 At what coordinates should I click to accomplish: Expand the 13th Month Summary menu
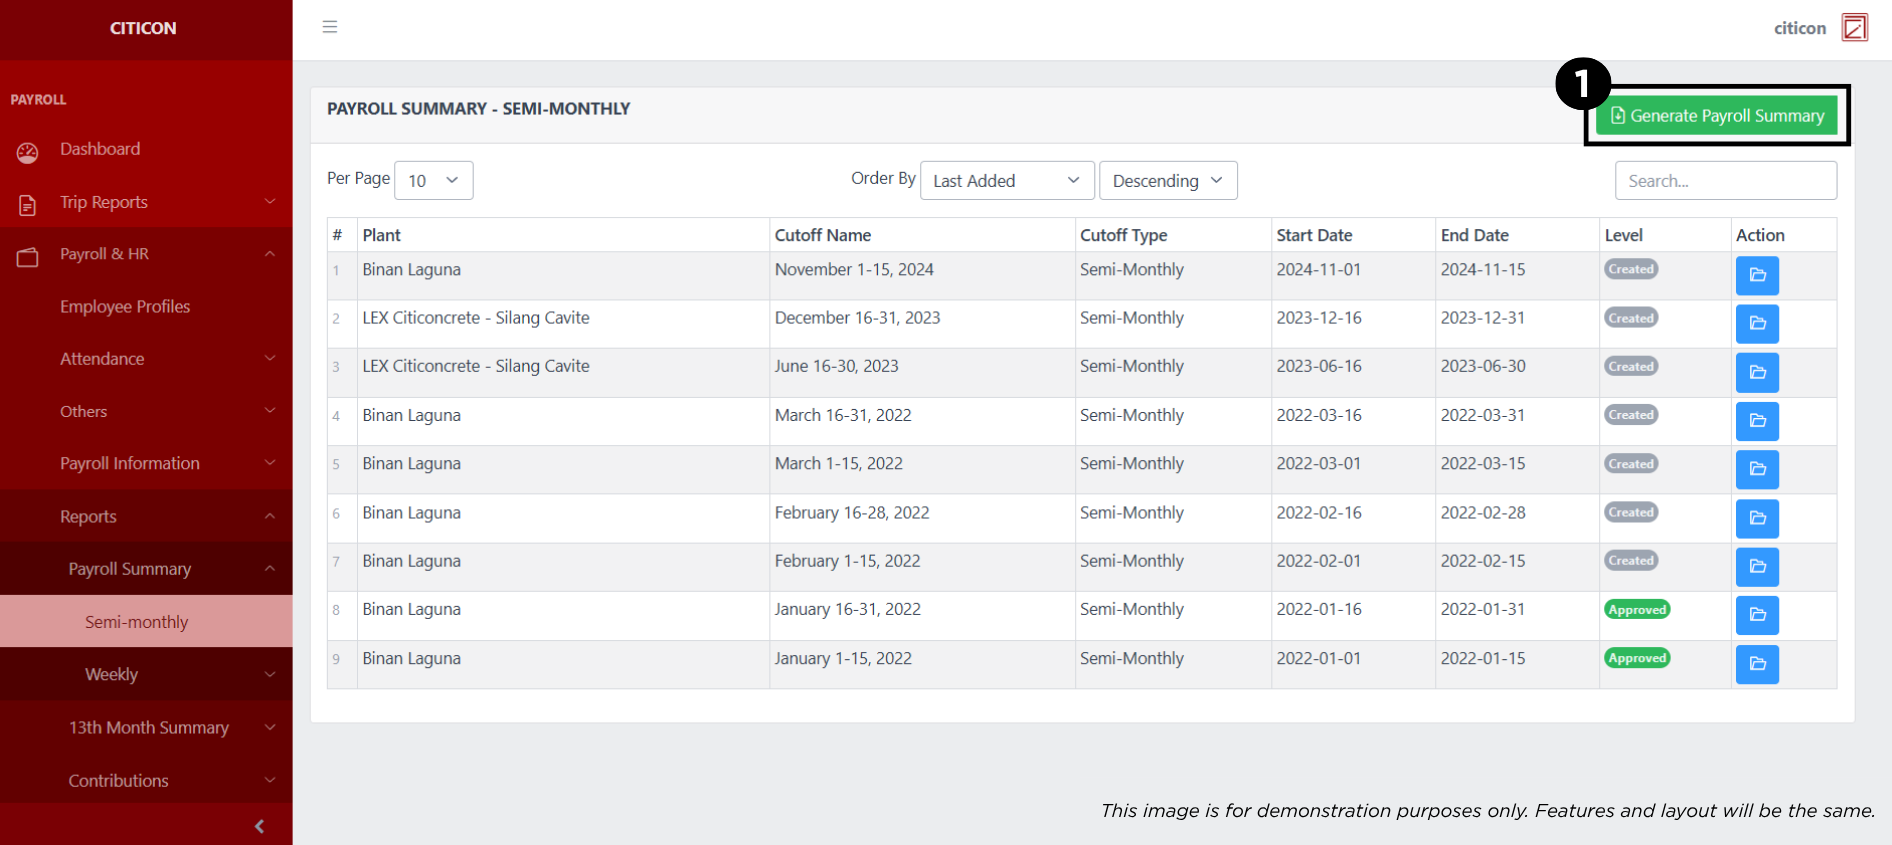click(148, 728)
